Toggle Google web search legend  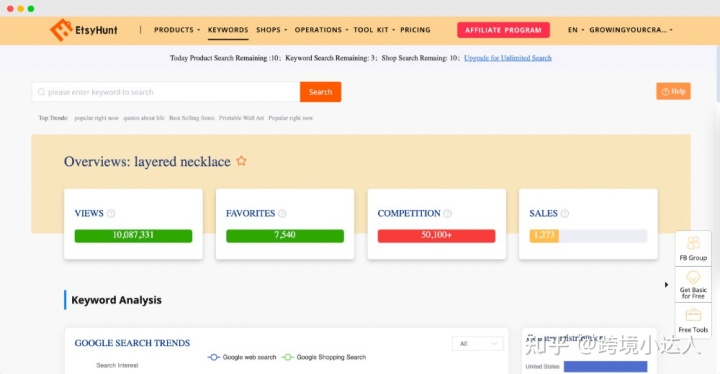(242, 357)
